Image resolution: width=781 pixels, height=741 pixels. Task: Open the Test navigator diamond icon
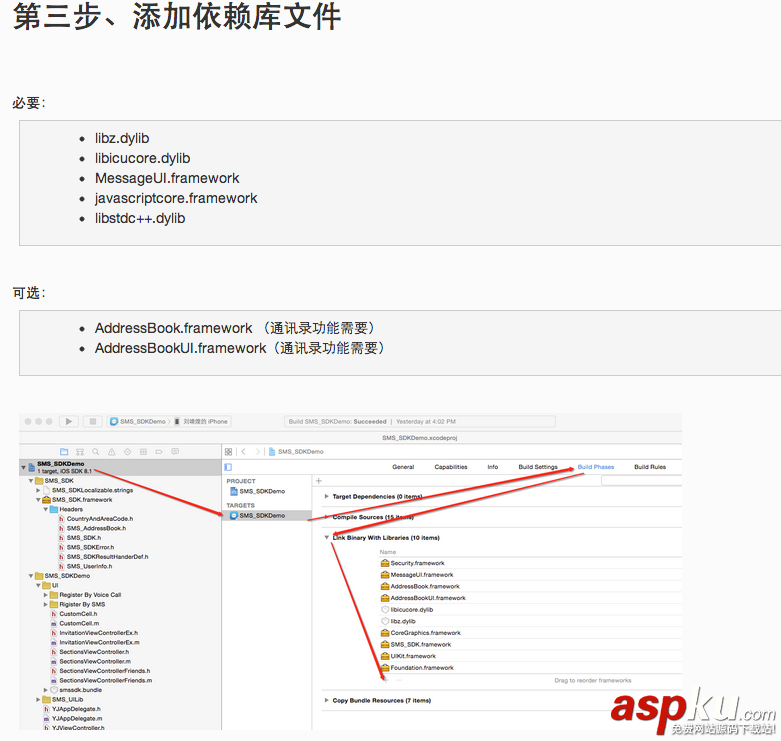coord(128,452)
